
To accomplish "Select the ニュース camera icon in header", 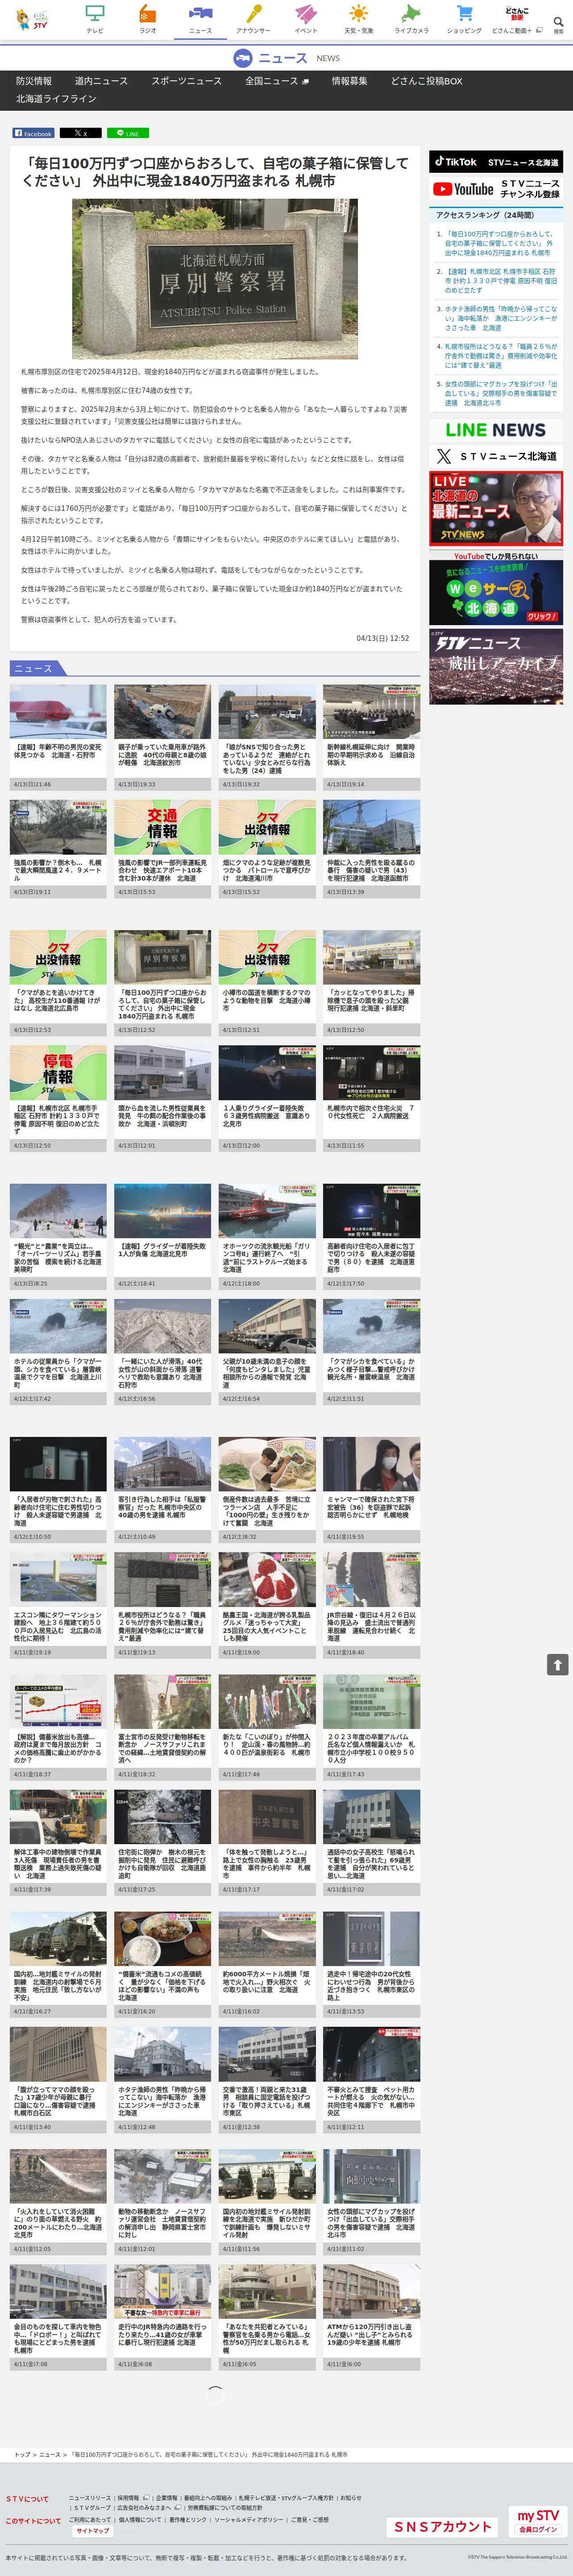I will click(x=200, y=19).
